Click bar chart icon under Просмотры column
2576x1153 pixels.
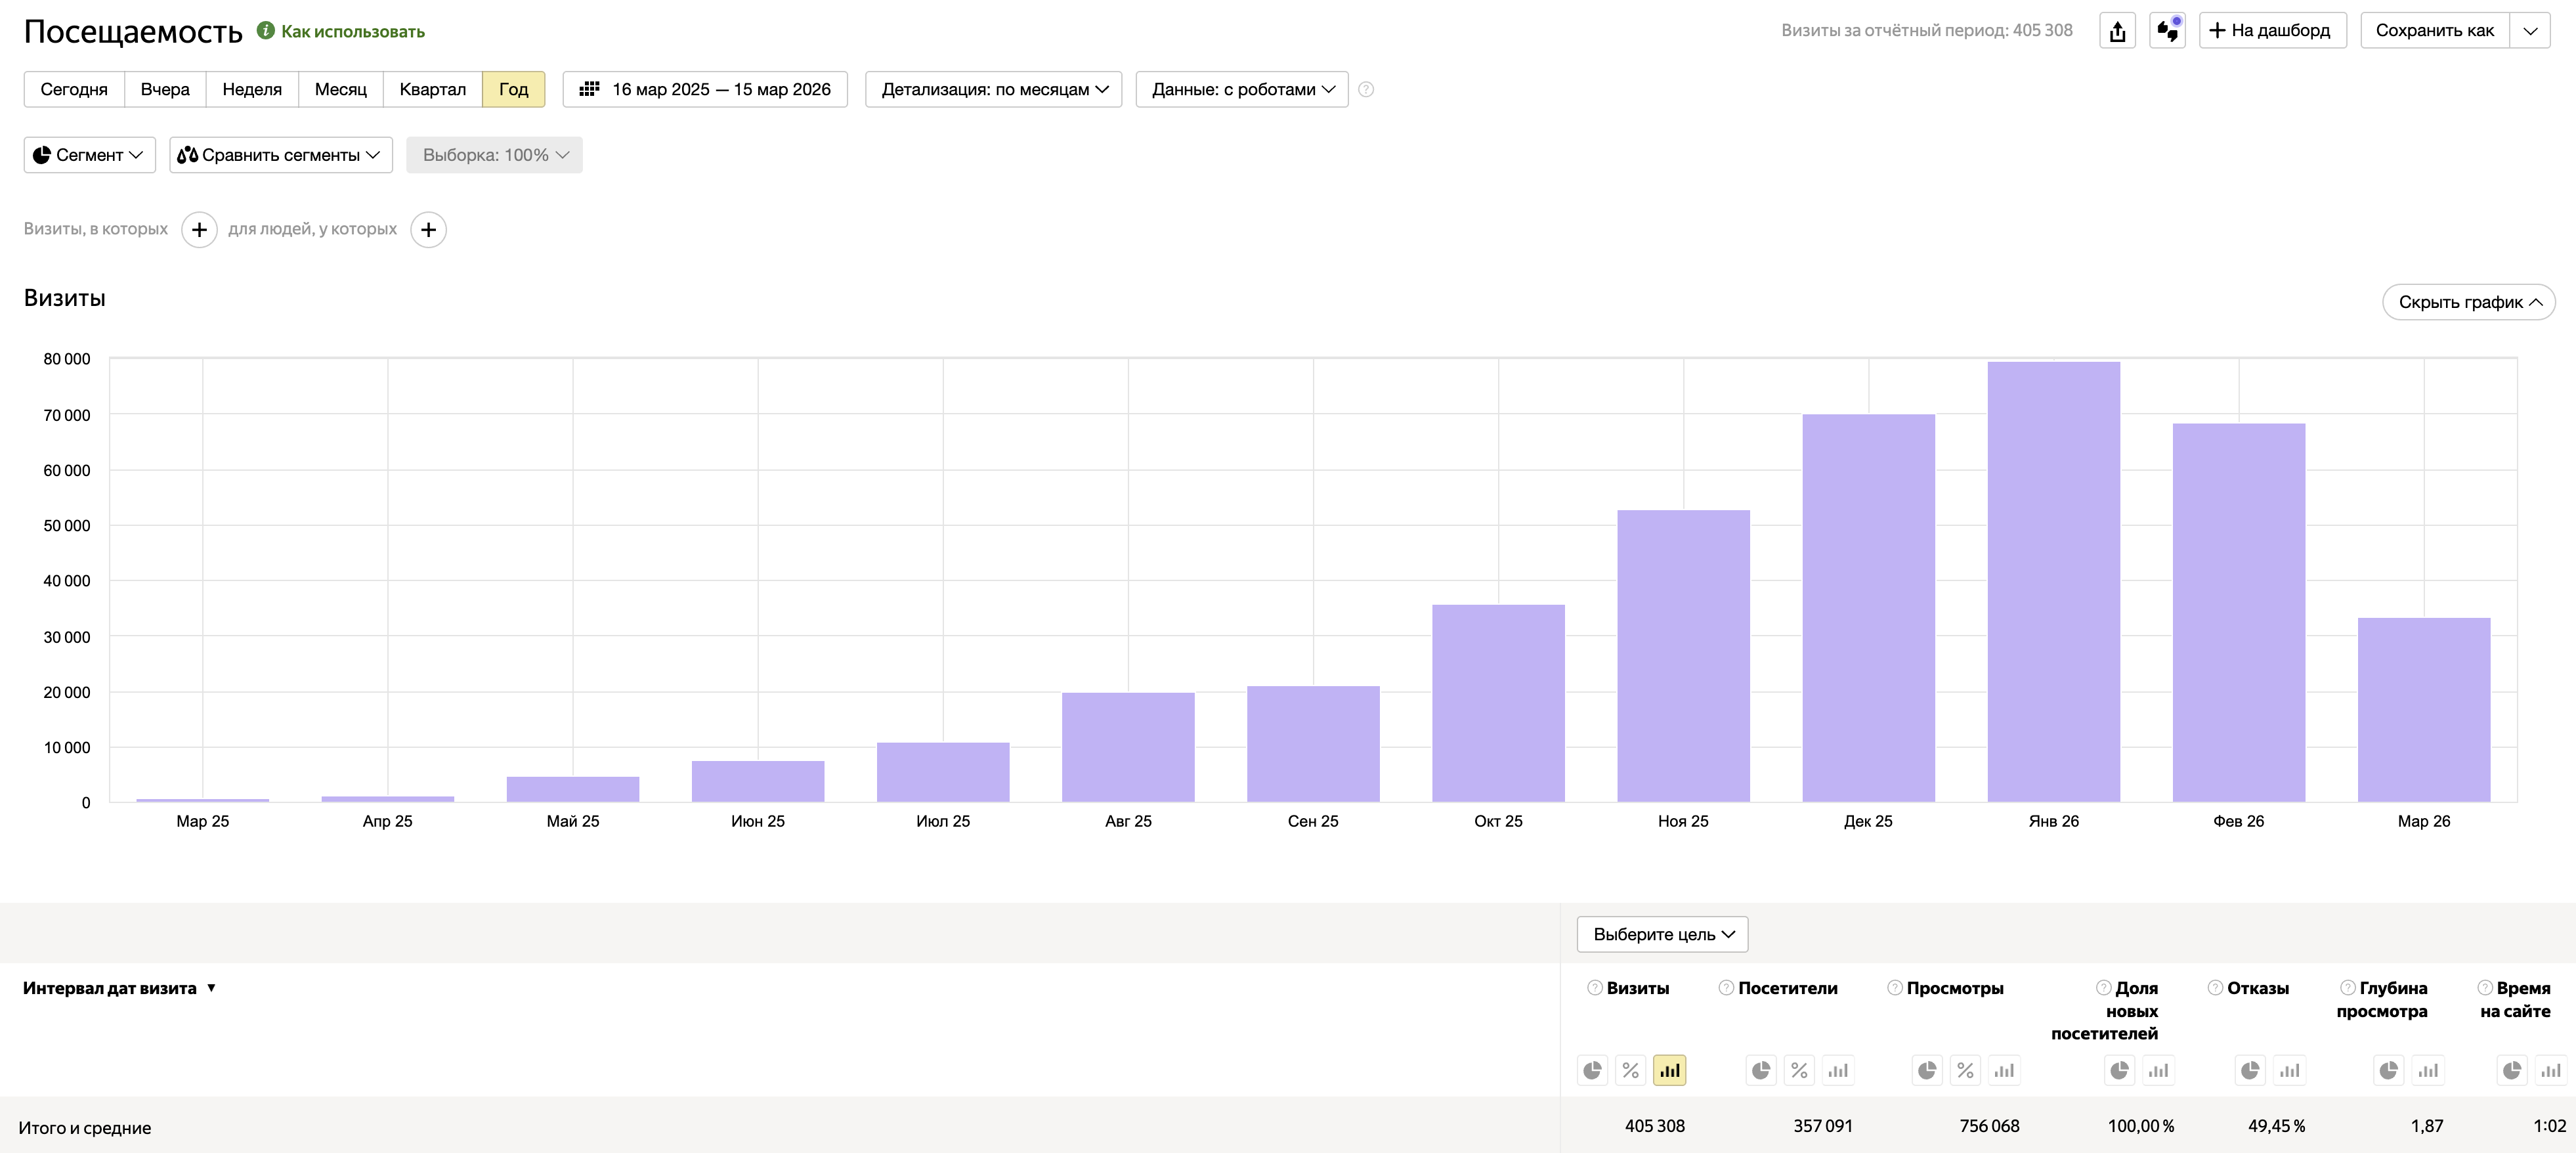coord(2004,1070)
